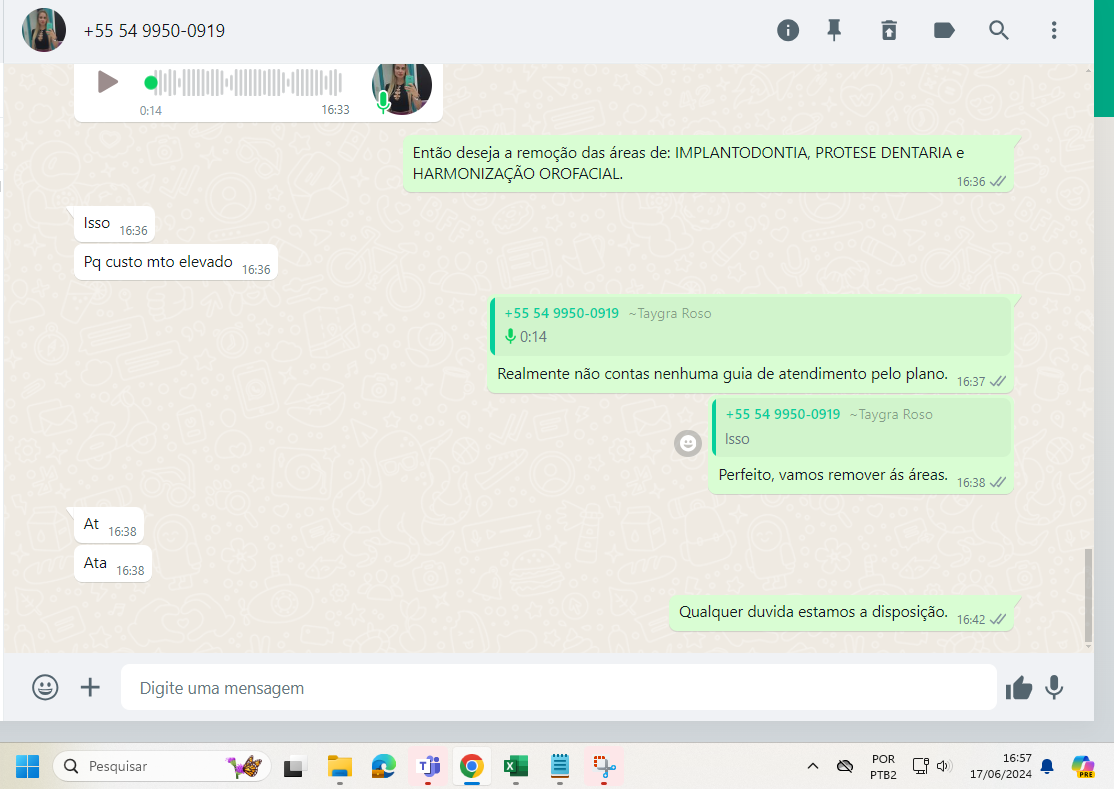Viewport: 1114px width, 789px height.
Task: Open notifications bell icon
Action: click(1047, 766)
